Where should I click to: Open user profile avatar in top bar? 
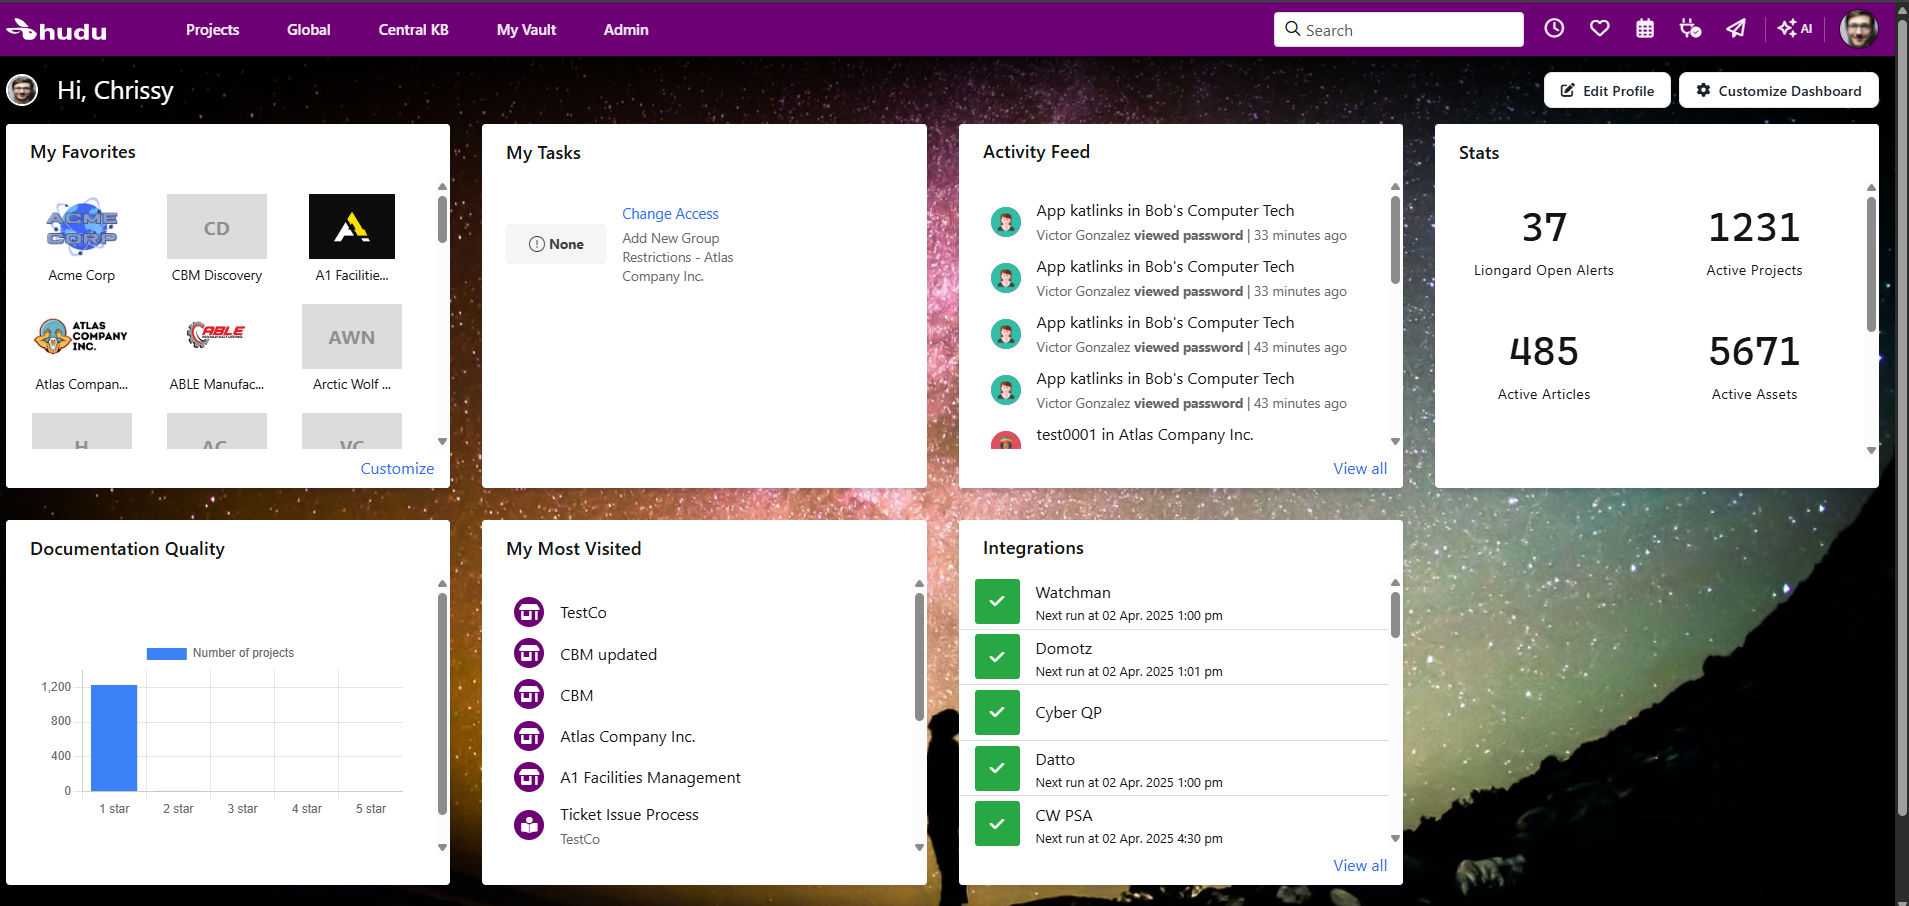1859,29
